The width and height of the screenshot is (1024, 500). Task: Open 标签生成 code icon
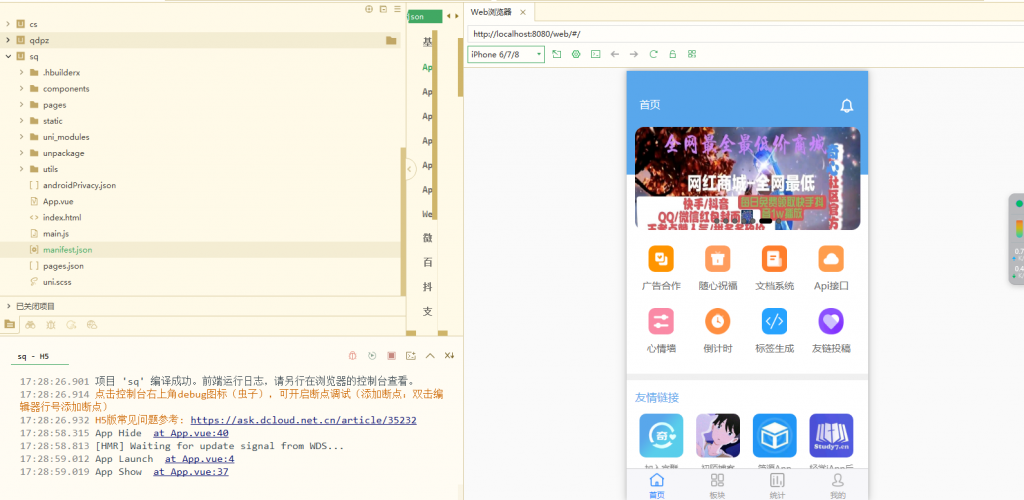tap(775, 321)
